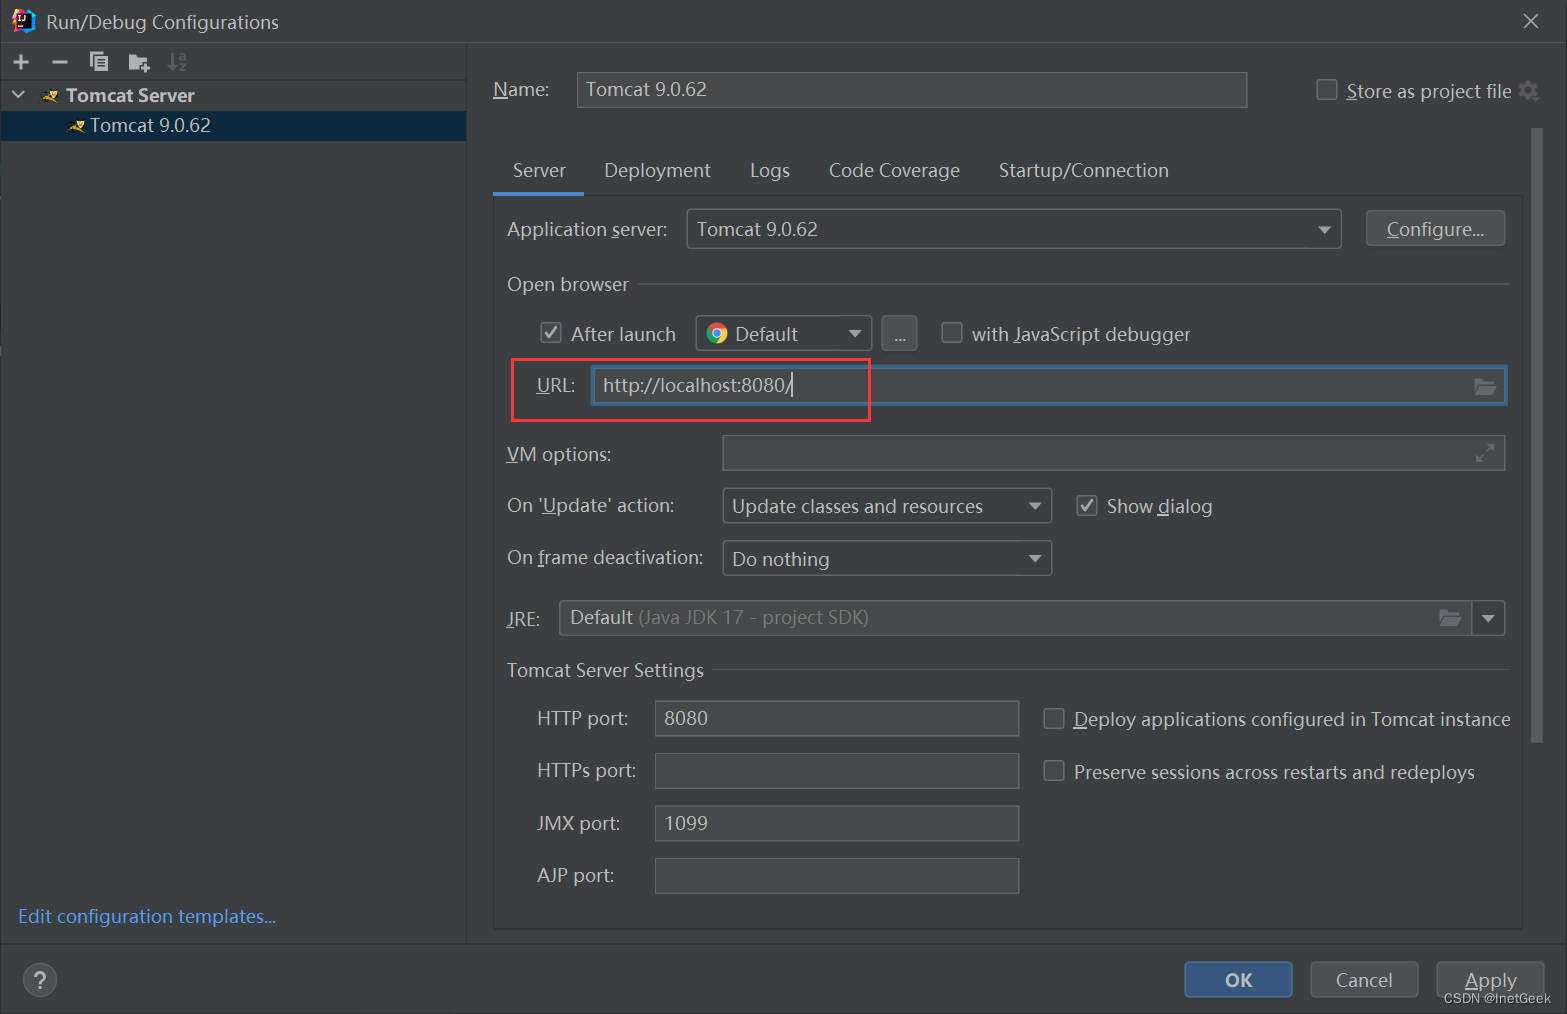Screen dimensions: 1567x1014
Task: Add a new configuration with plus icon
Action: coord(21,62)
